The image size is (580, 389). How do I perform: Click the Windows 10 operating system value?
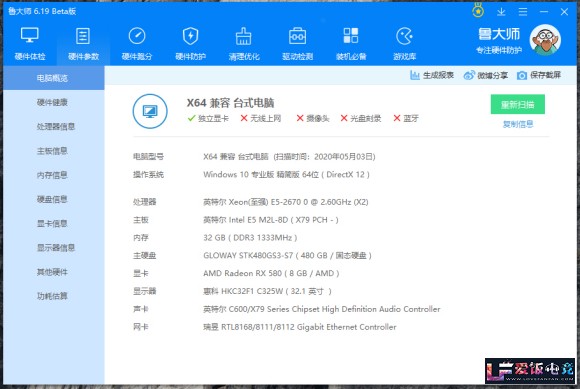coord(286,175)
